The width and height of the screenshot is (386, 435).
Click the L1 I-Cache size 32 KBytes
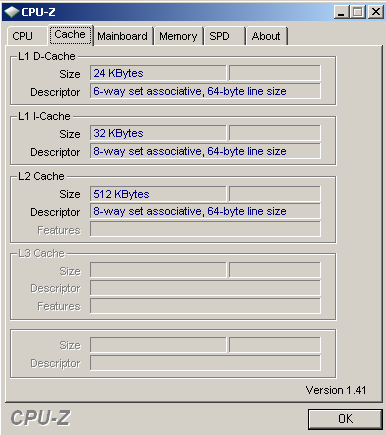coord(158,133)
